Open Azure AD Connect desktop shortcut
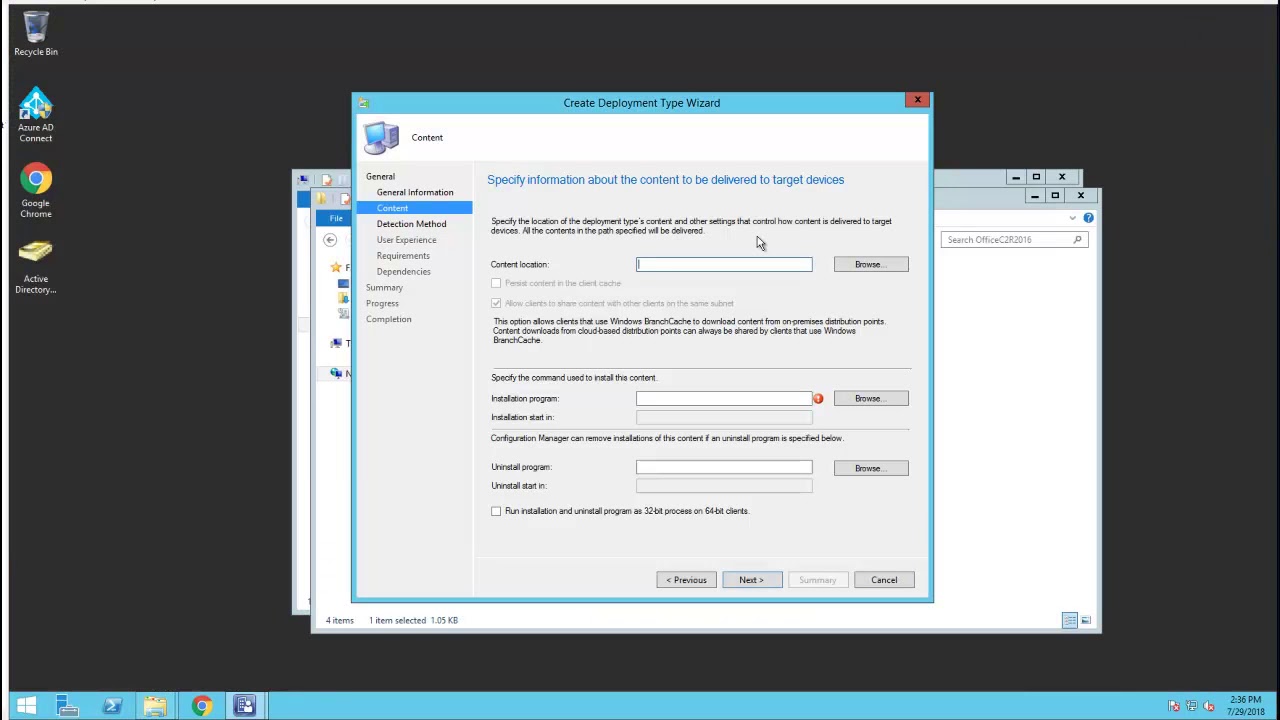The height and width of the screenshot is (720, 1280). click(36, 114)
